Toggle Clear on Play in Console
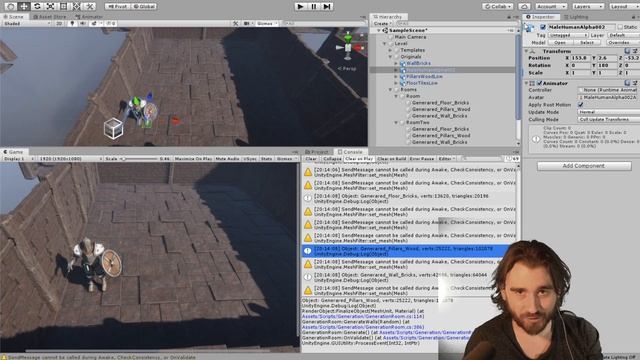Viewport: 640px width, 360px height. 359,158
